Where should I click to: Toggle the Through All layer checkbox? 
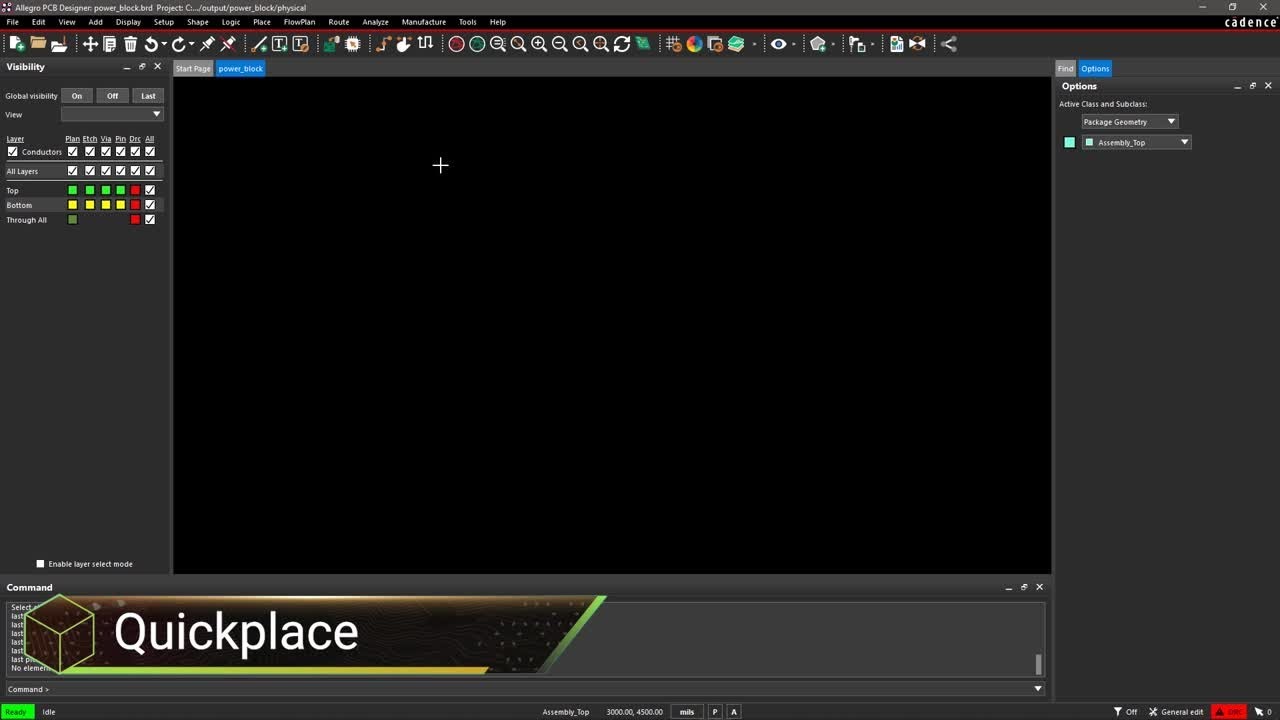point(150,220)
